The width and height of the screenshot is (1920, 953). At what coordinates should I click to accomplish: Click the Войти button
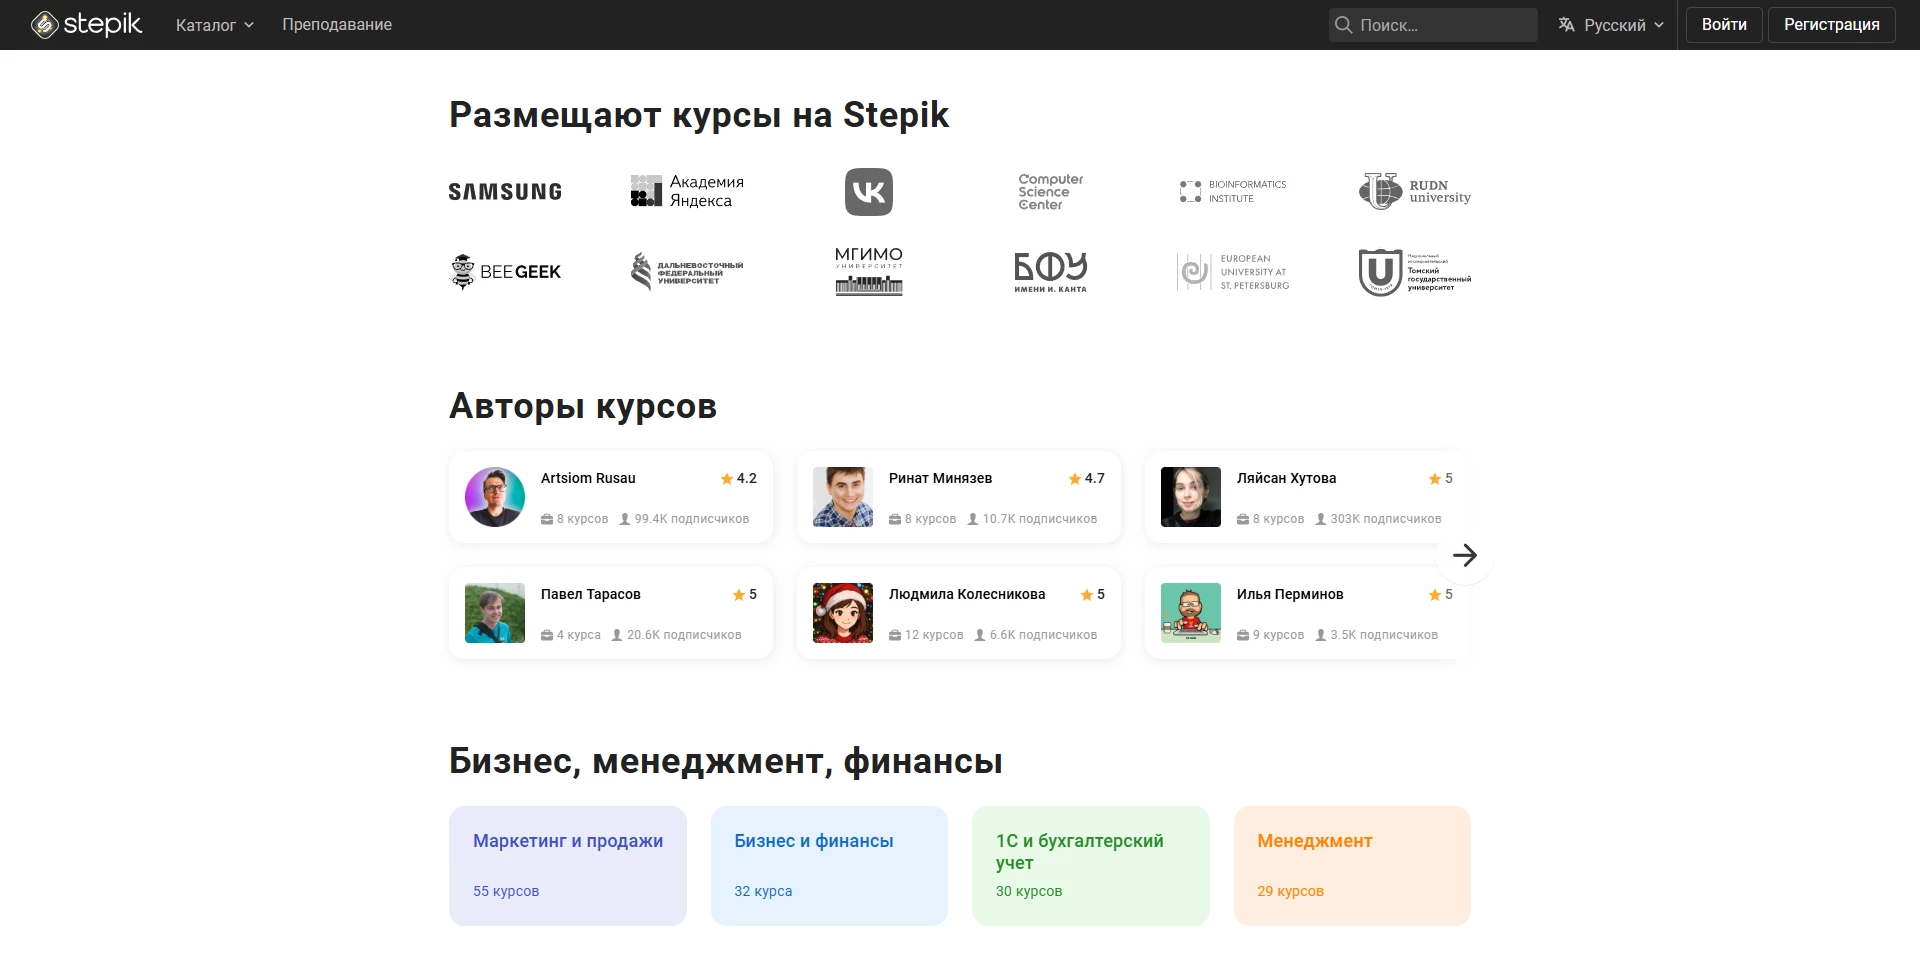pyautogui.click(x=1724, y=25)
